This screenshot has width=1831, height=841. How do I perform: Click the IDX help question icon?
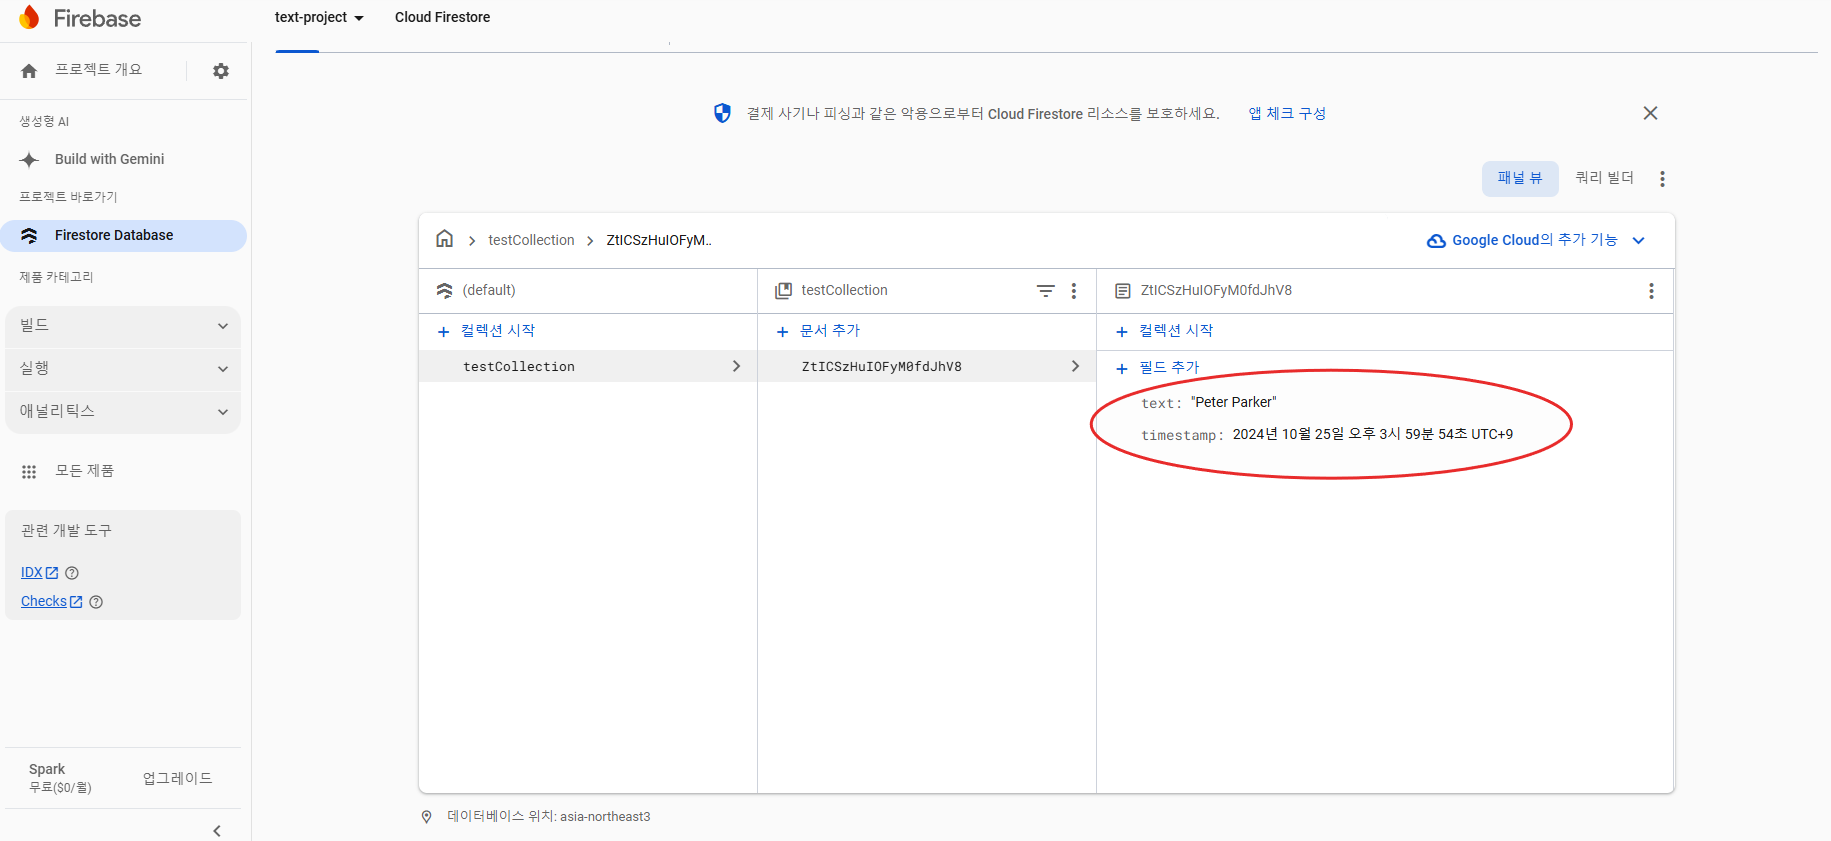pos(72,573)
